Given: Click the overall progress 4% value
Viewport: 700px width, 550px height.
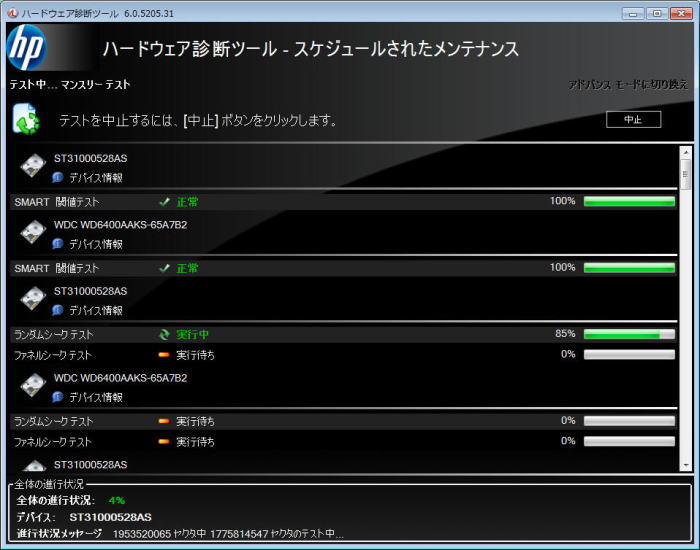Looking at the screenshot, I should [117, 500].
